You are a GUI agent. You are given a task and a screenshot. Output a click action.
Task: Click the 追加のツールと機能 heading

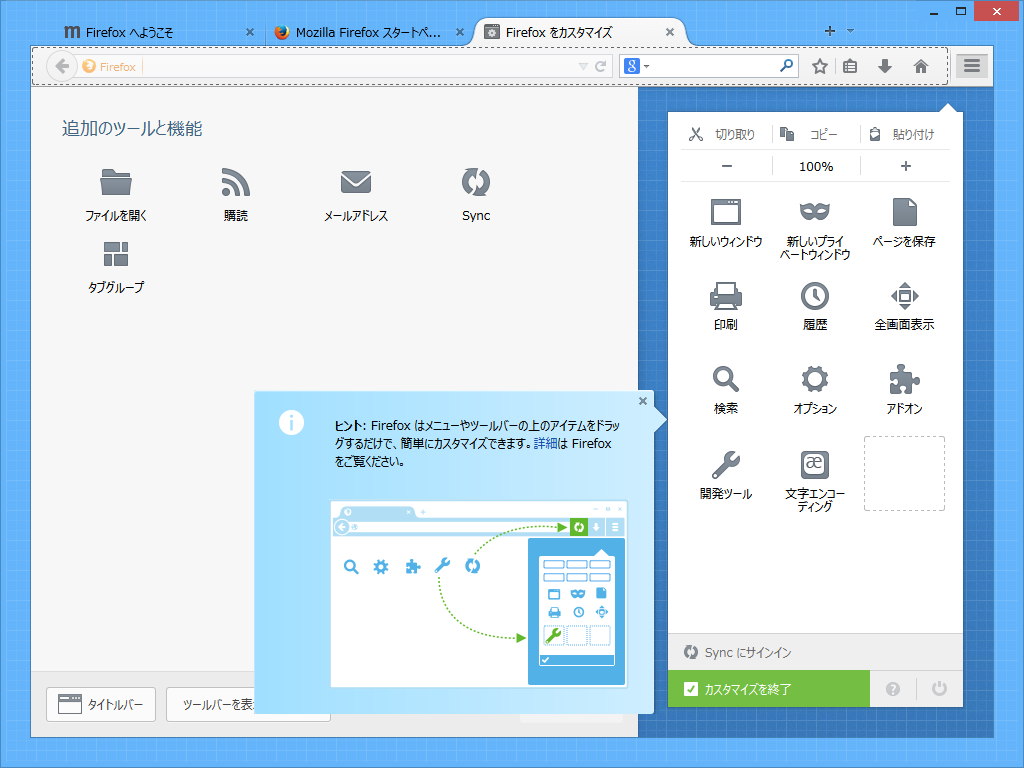click(x=132, y=129)
